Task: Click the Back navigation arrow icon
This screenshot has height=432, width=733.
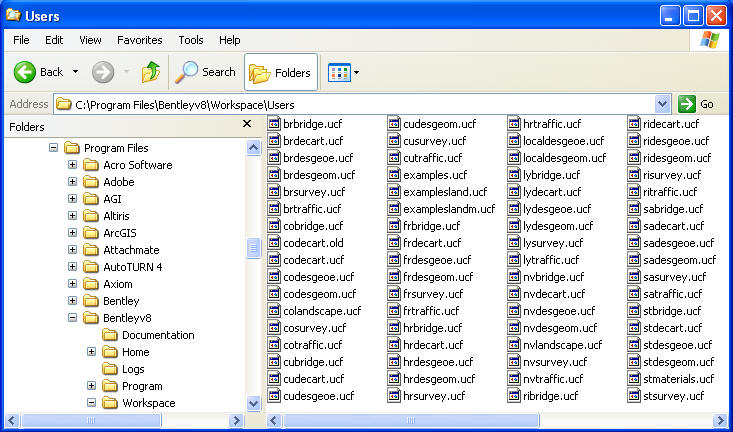Action: point(25,72)
